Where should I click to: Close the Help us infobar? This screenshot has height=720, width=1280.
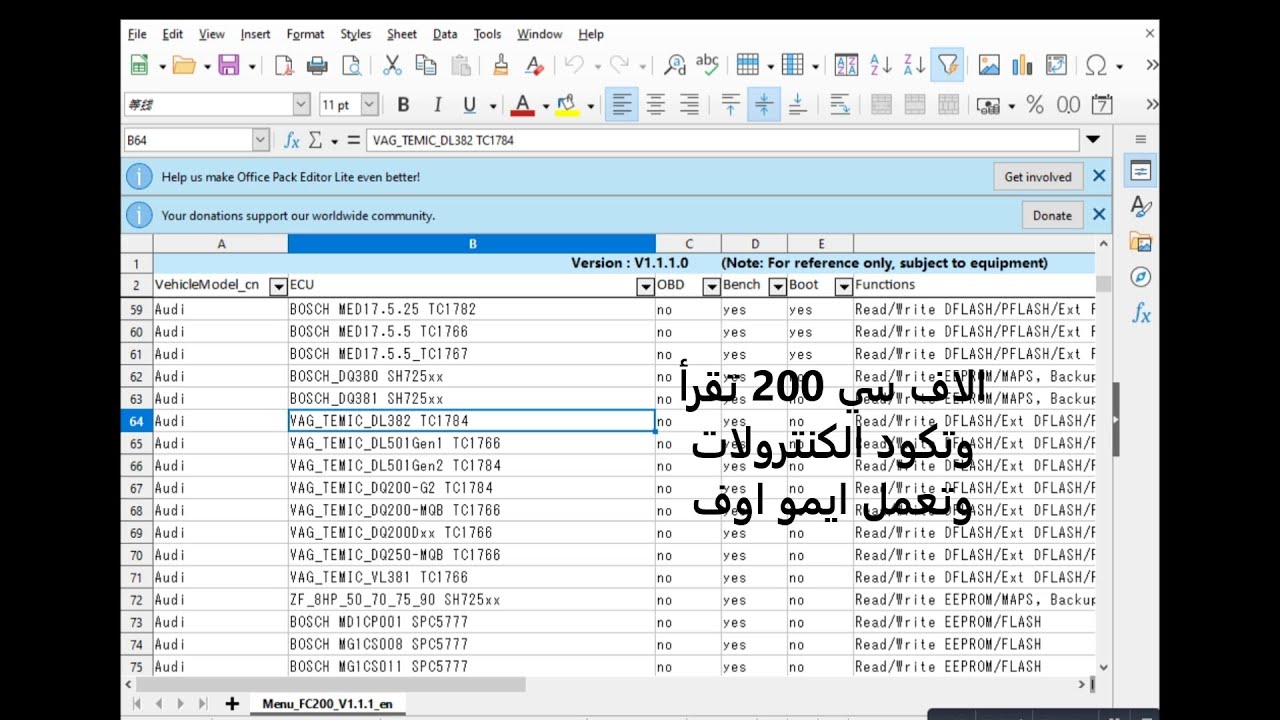click(x=1099, y=176)
